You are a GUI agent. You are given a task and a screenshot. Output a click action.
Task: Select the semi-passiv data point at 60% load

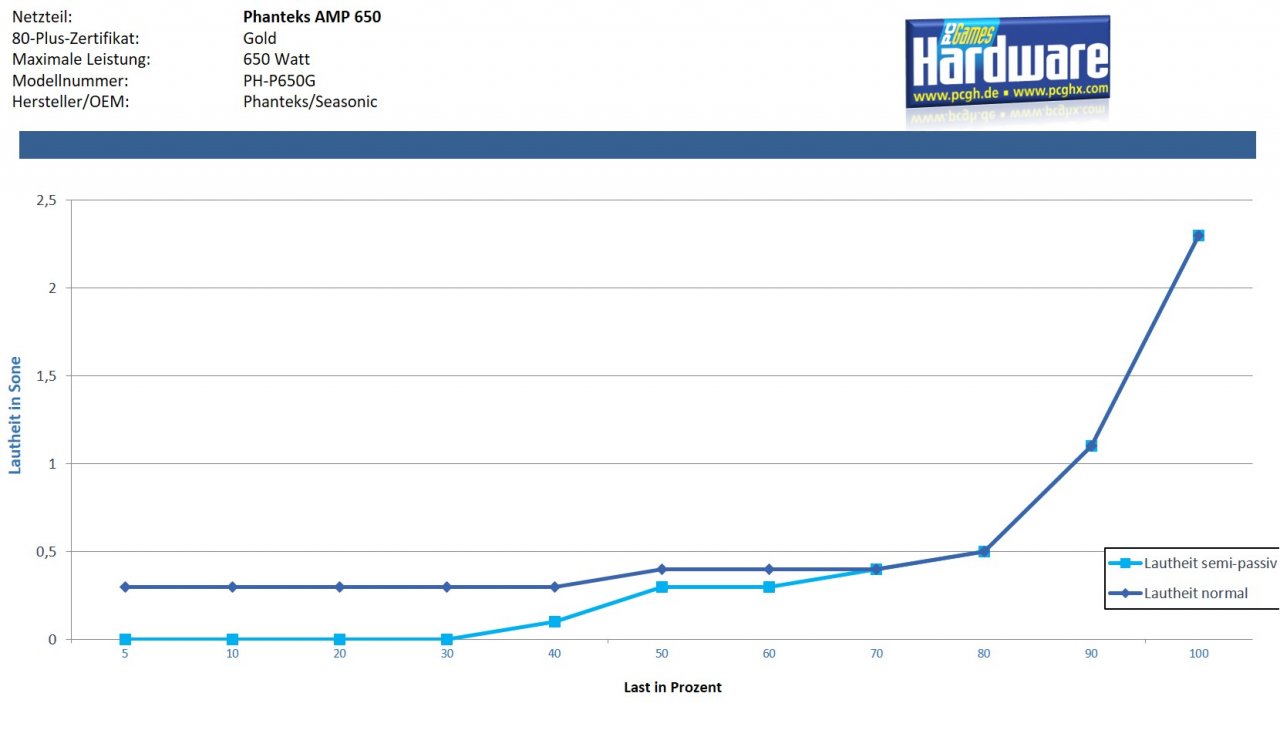[769, 587]
